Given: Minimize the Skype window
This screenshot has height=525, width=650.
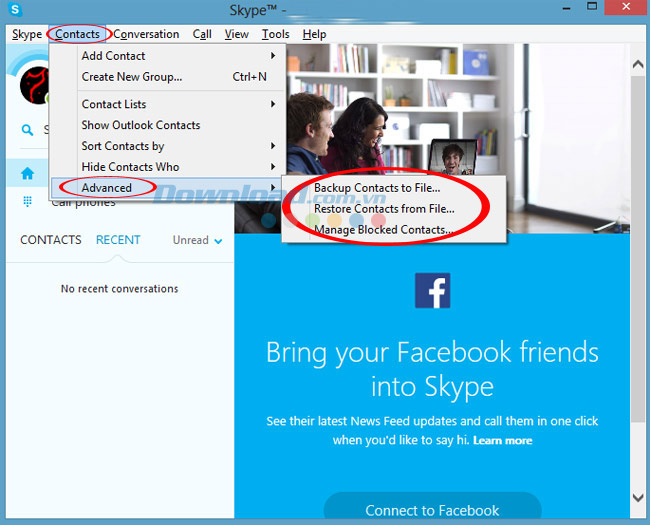Looking at the screenshot, I should click(x=567, y=8).
